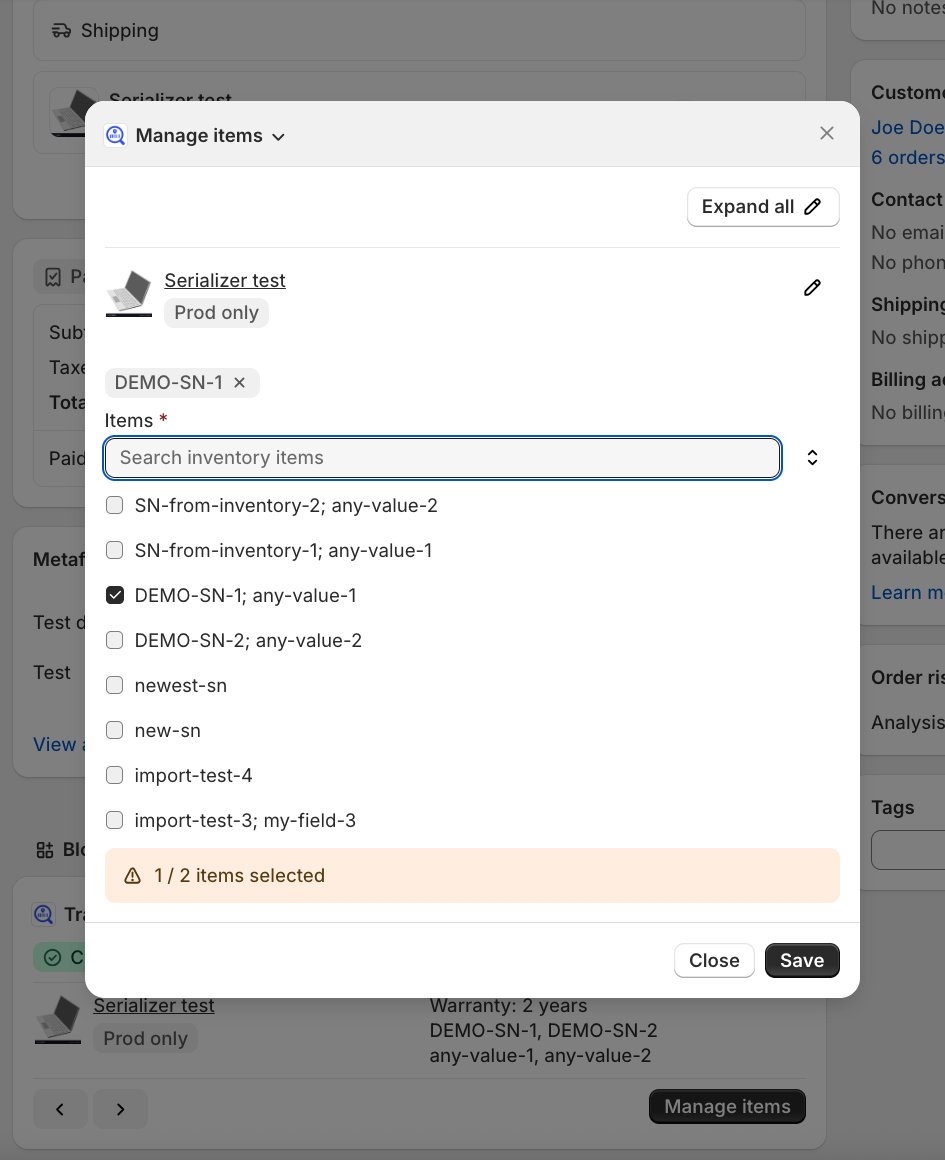
Task: Click the pencil edit icon beside Serializer test
Action: (x=812, y=288)
